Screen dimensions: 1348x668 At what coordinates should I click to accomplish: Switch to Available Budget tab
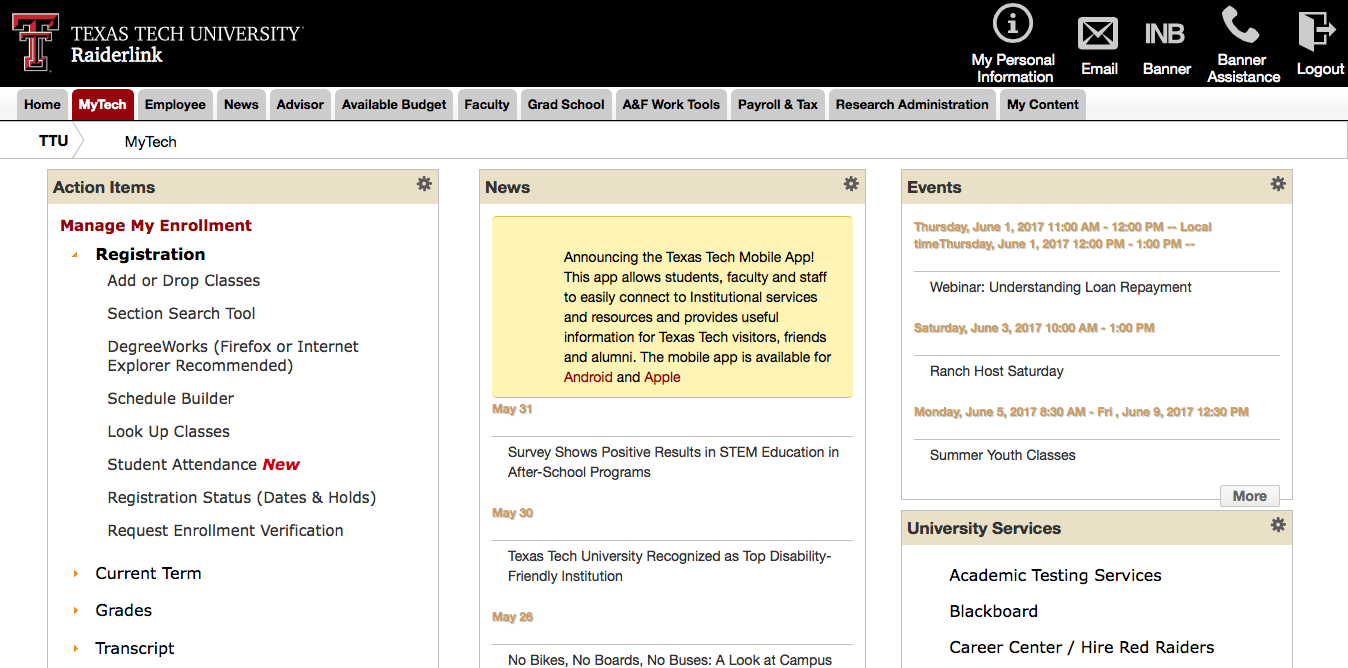click(x=394, y=105)
